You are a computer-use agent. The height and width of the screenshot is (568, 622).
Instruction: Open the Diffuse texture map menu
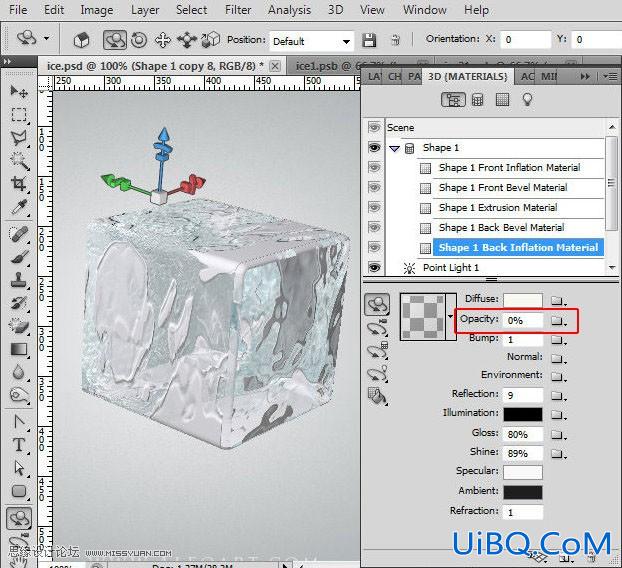tap(559, 301)
